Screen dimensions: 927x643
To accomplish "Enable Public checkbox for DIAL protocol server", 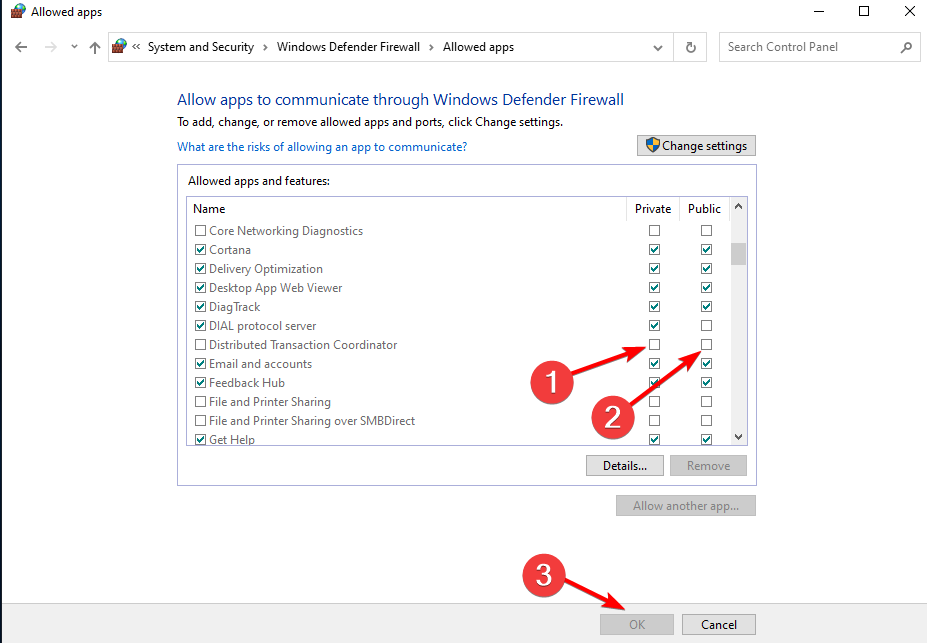I will pos(706,325).
